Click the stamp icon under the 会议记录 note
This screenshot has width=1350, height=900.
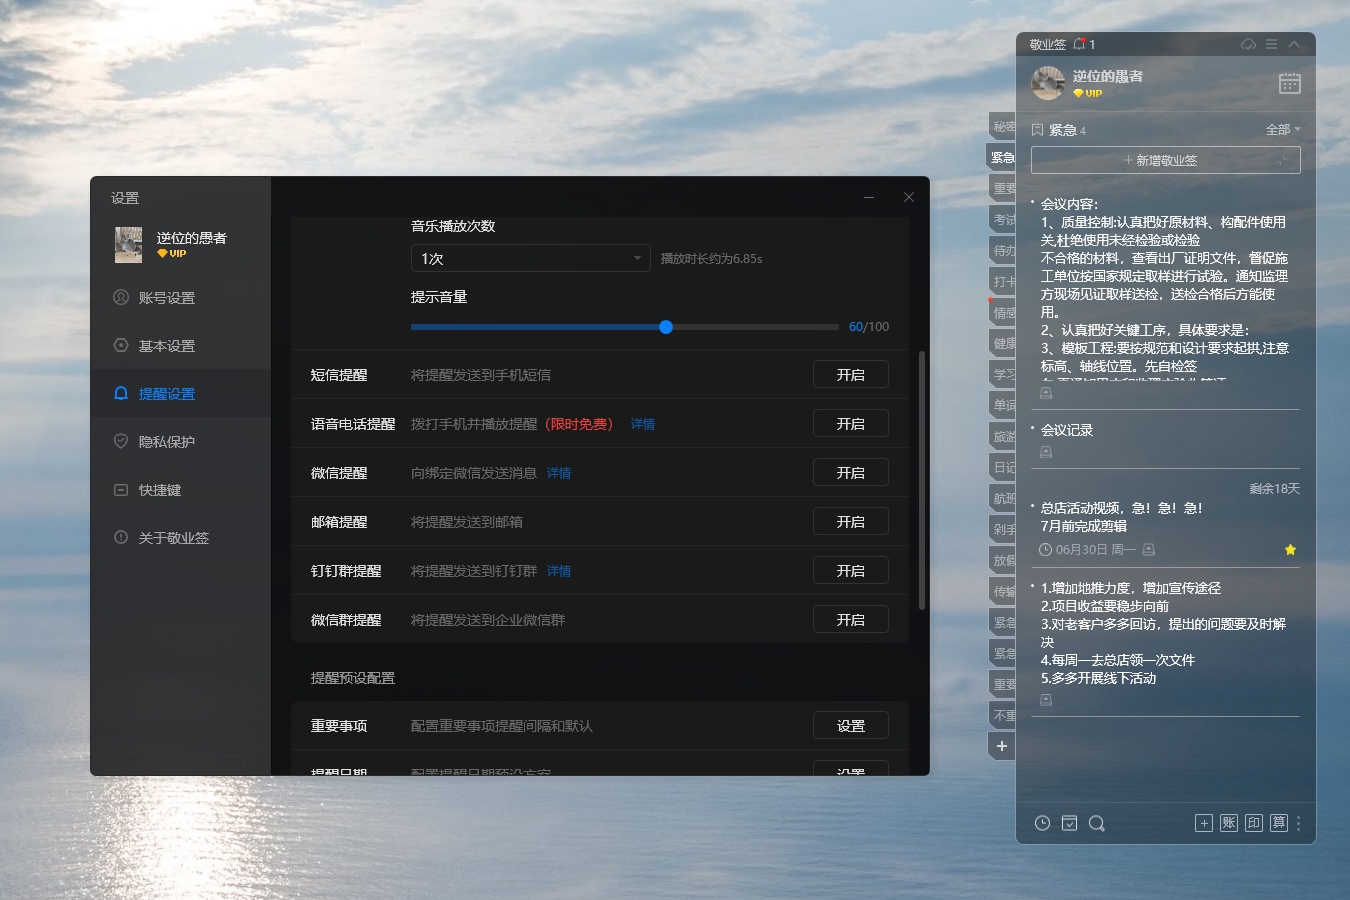1046,452
